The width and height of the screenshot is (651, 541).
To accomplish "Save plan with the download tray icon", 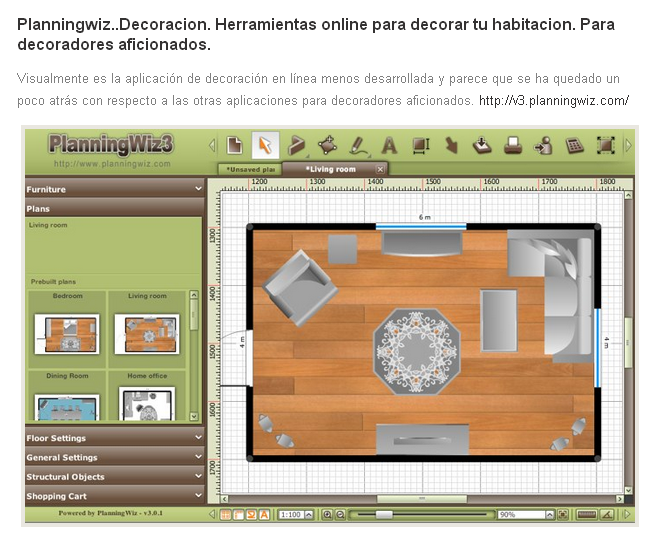I will click(482, 145).
